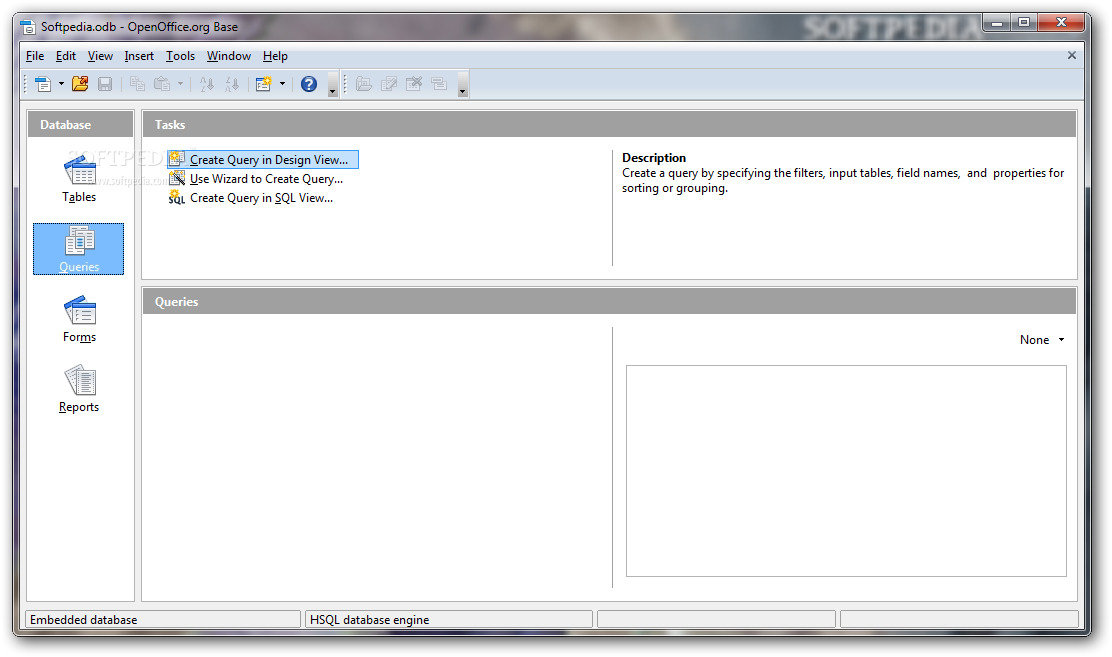Open the None preview mode dropdown
The width and height of the screenshot is (1112, 657).
1042,340
